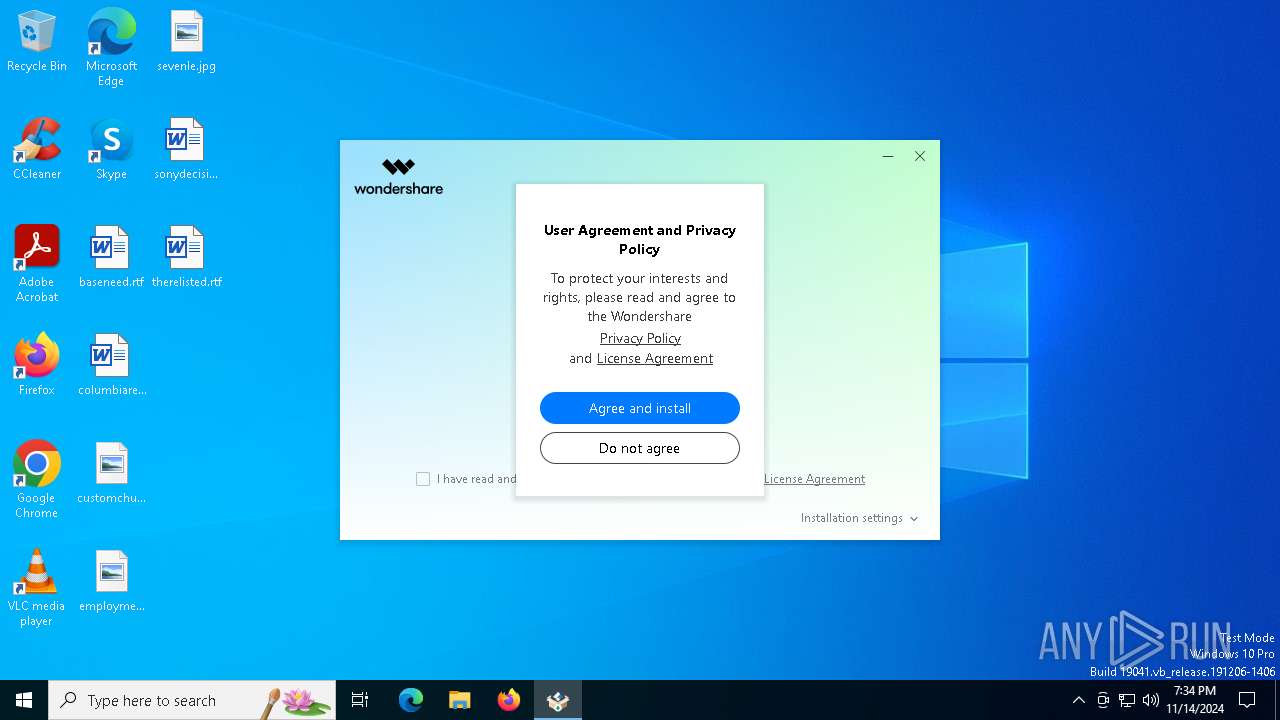Open License Agreement link in dialog
This screenshot has height=720, width=1280.
(655, 358)
